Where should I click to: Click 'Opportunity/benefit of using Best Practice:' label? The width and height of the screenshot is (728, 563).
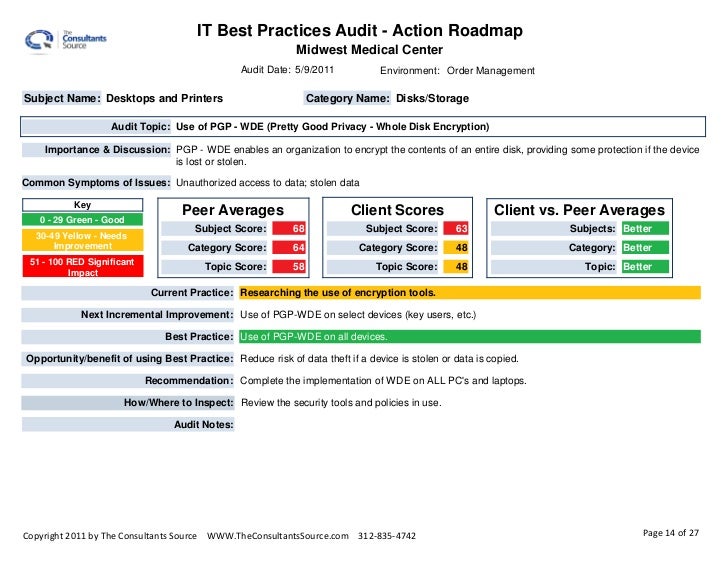click(128, 359)
